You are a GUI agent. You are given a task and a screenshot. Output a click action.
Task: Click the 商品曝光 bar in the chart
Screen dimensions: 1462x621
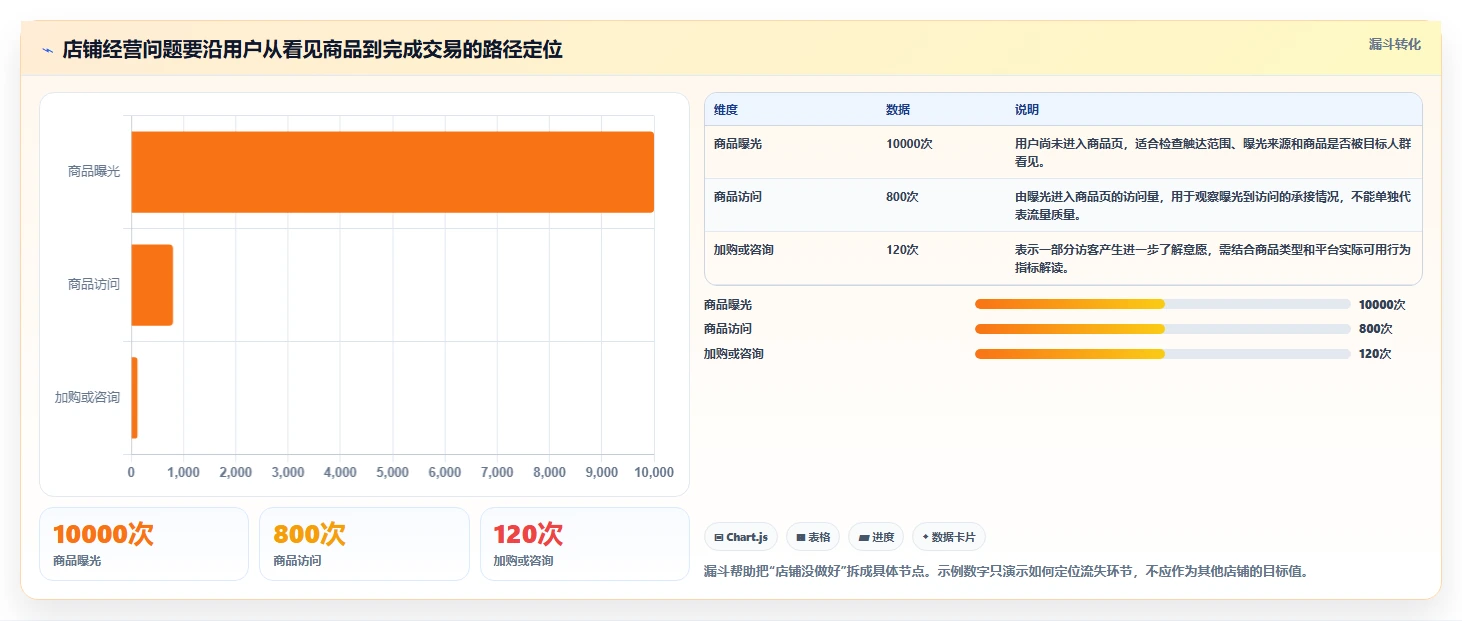392,172
